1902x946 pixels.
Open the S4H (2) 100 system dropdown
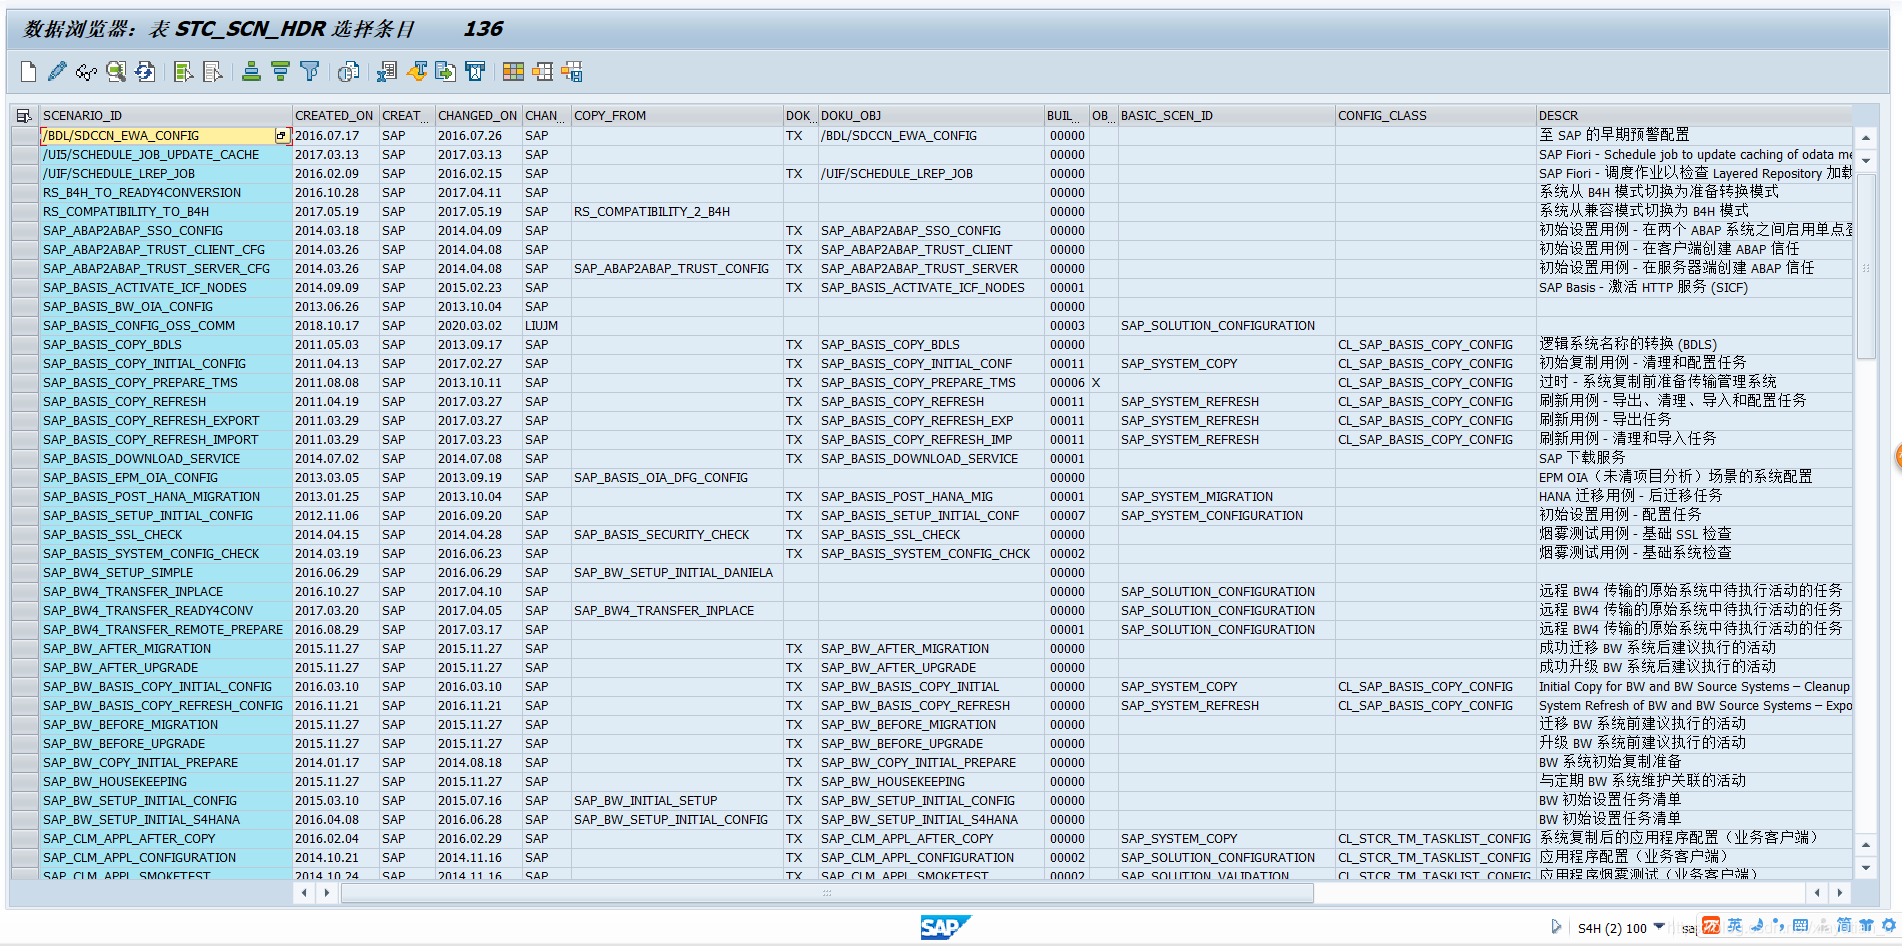click(x=1660, y=927)
